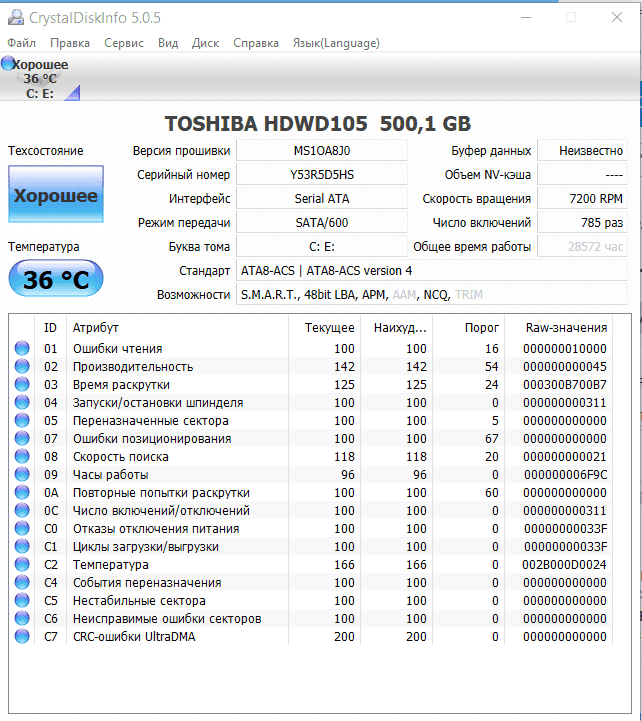Click rotation speed field 7200 RPM
The height and width of the screenshot is (721, 642).
click(583, 199)
